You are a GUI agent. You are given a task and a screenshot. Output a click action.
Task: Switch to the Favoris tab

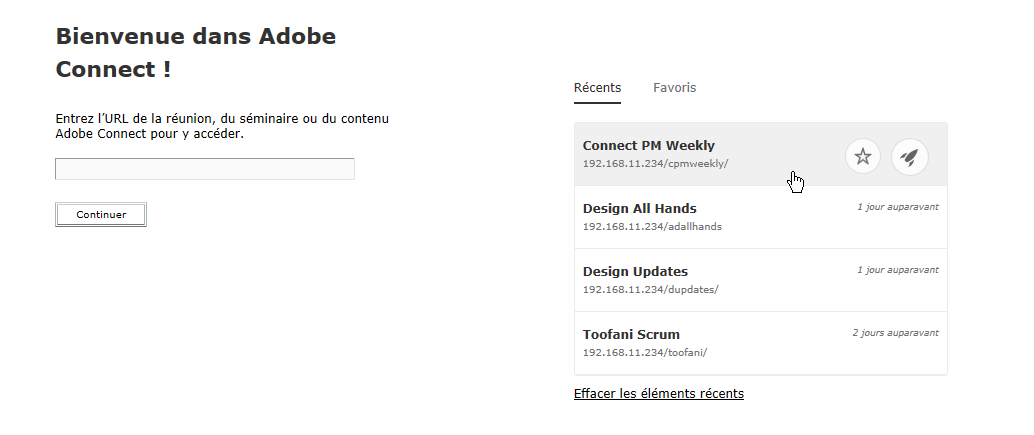[x=674, y=88]
